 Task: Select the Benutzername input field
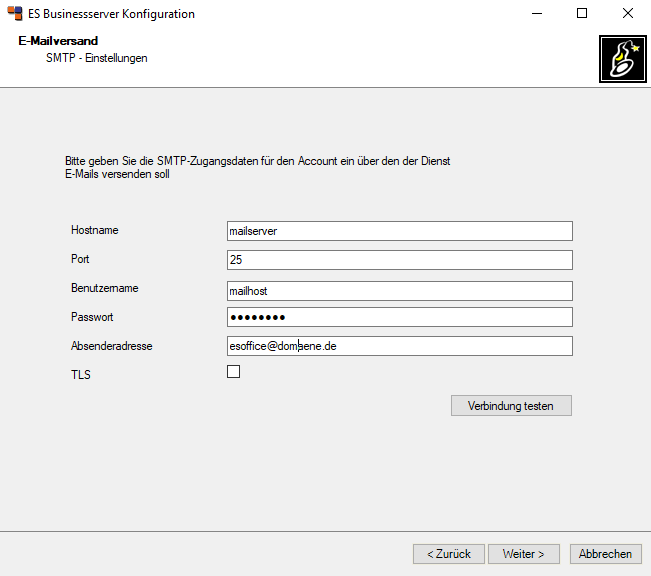coord(399,291)
